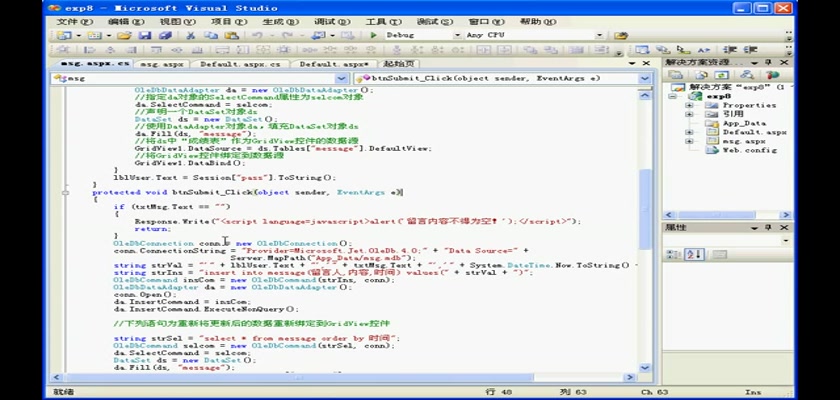Click the Save All icon

click(x=166, y=35)
